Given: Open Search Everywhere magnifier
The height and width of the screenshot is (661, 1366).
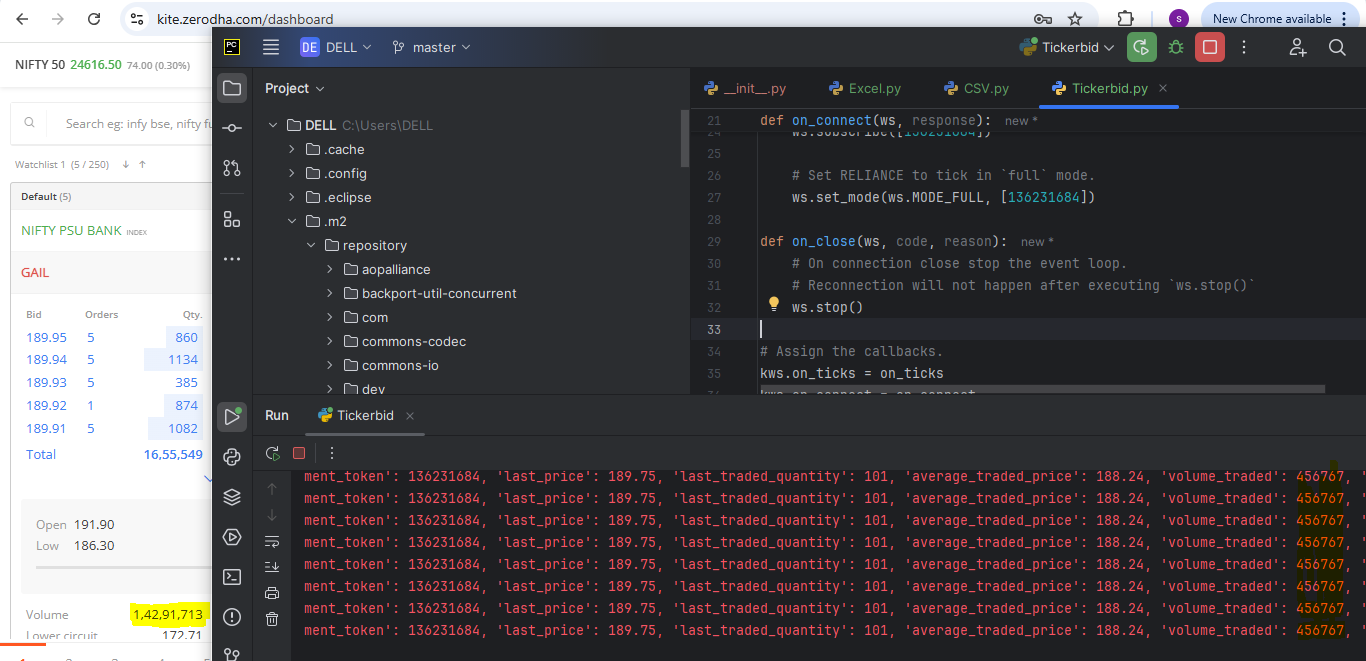Looking at the screenshot, I should point(1337,47).
